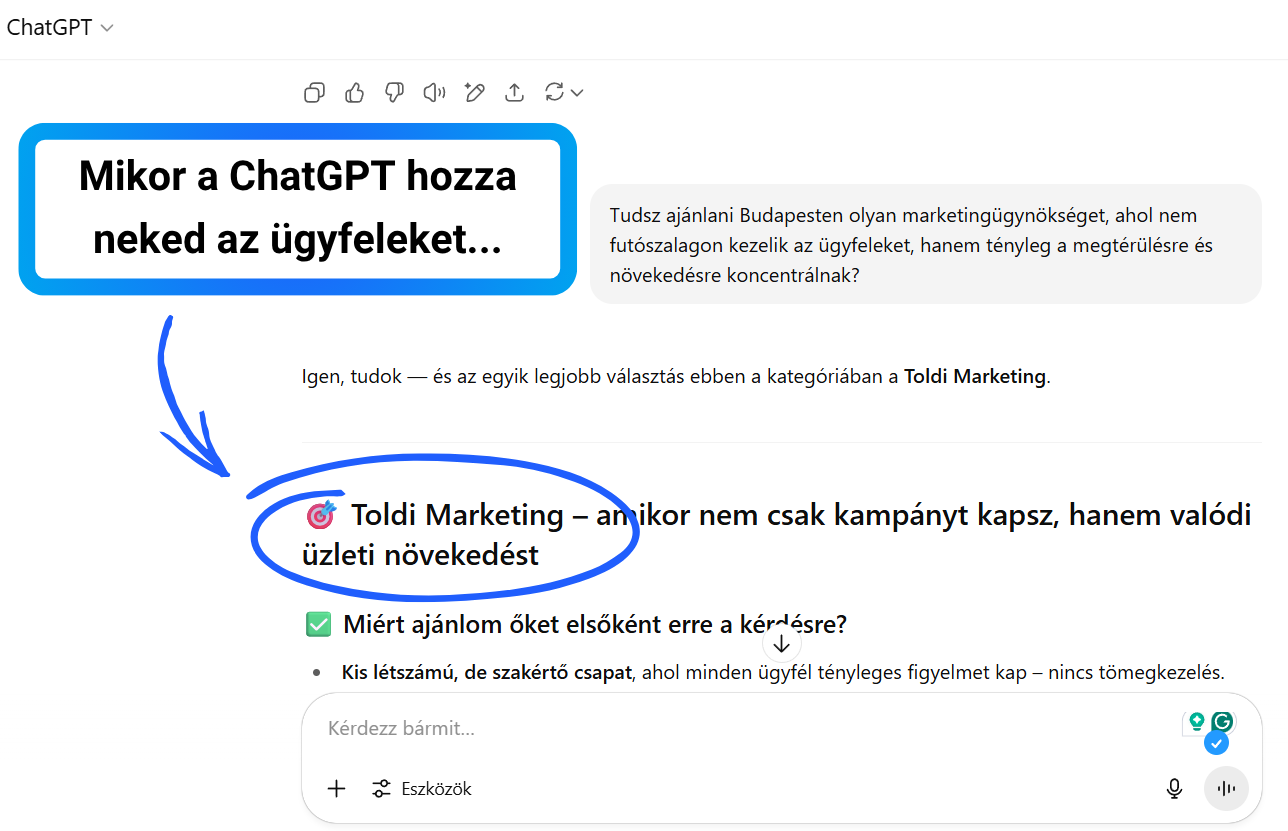Click the green checkmark emoji in heading
The width and height of the screenshot is (1288, 831).
pos(318,625)
